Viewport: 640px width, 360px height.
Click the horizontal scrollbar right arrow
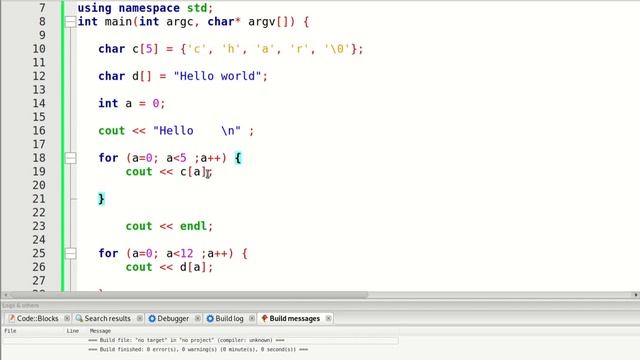tap(636, 295)
